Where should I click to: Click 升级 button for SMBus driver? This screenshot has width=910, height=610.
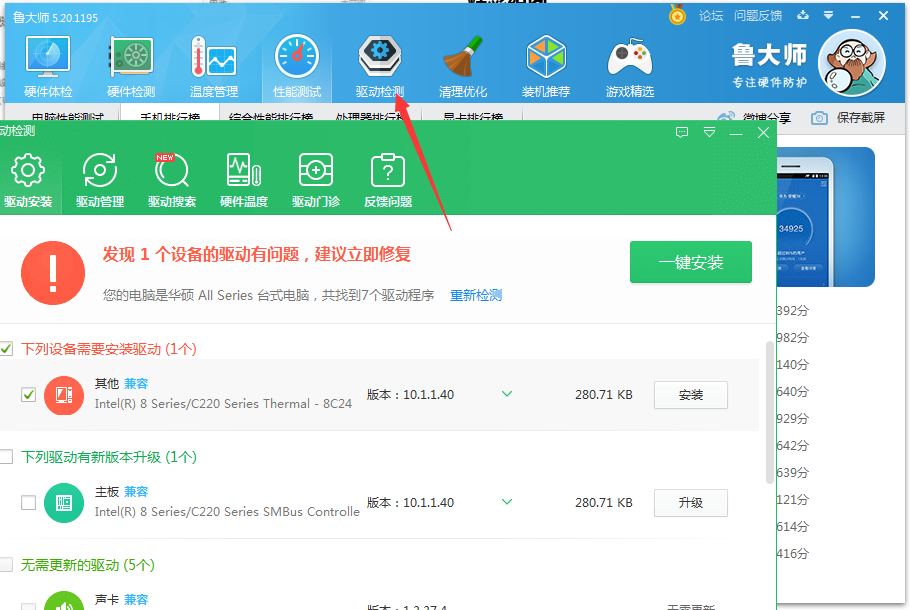click(x=691, y=503)
